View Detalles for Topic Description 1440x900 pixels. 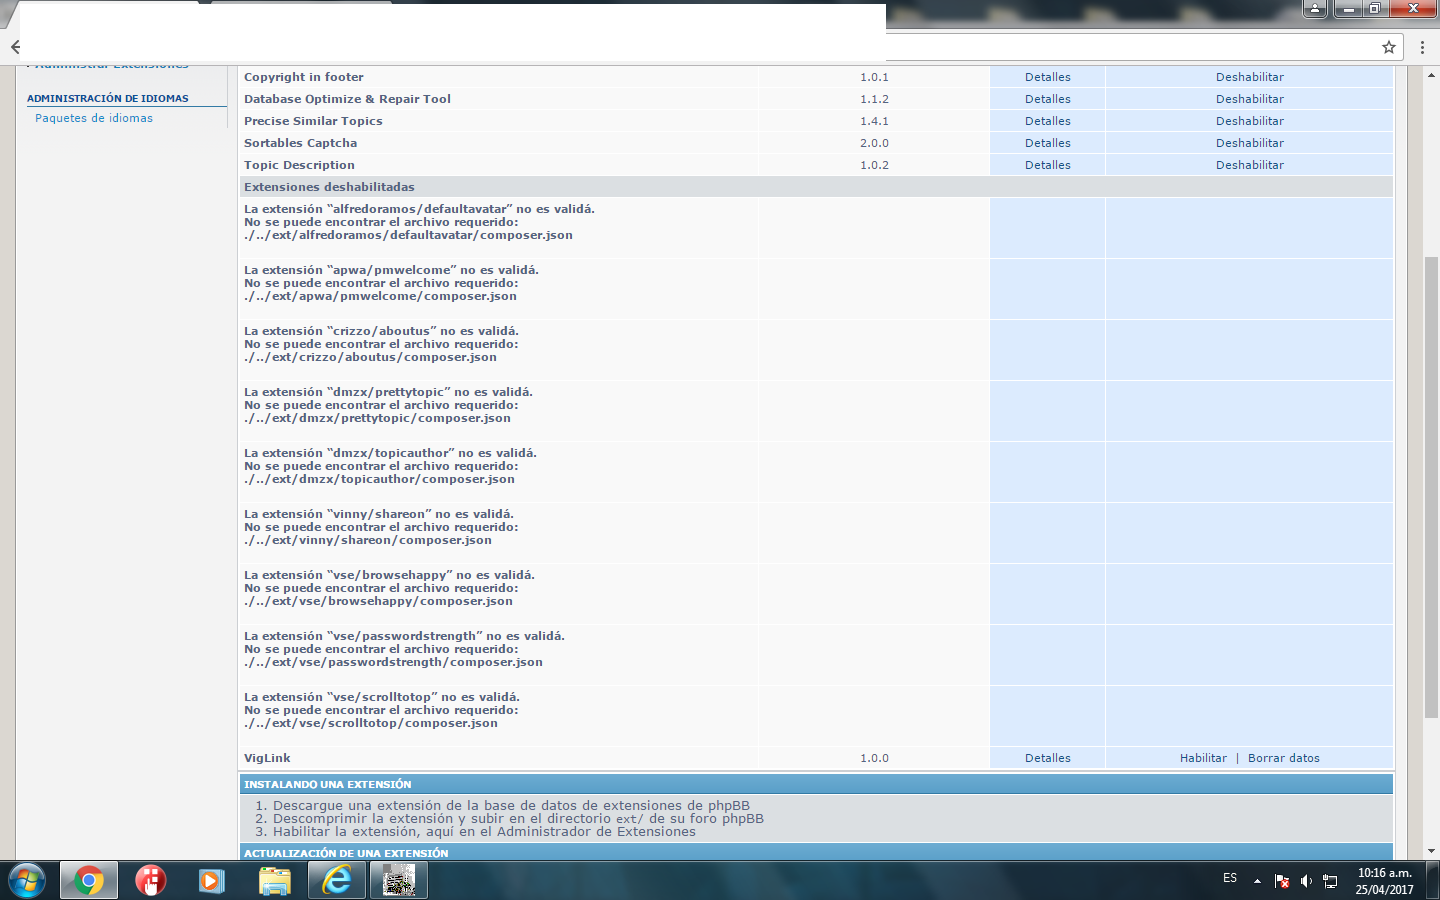click(1047, 165)
